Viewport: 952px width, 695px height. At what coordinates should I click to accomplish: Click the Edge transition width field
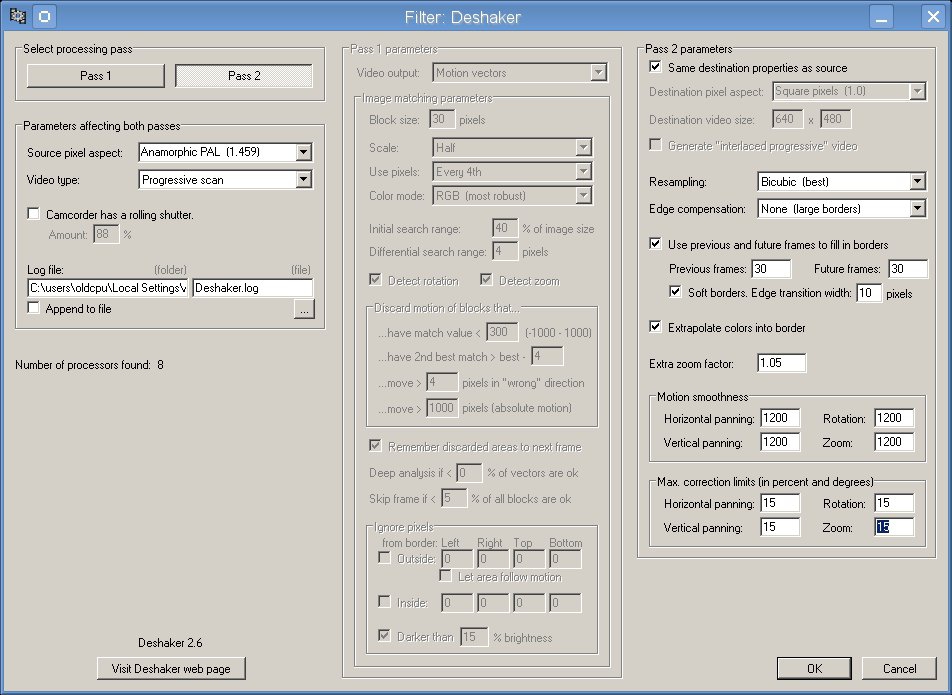point(869,293)
